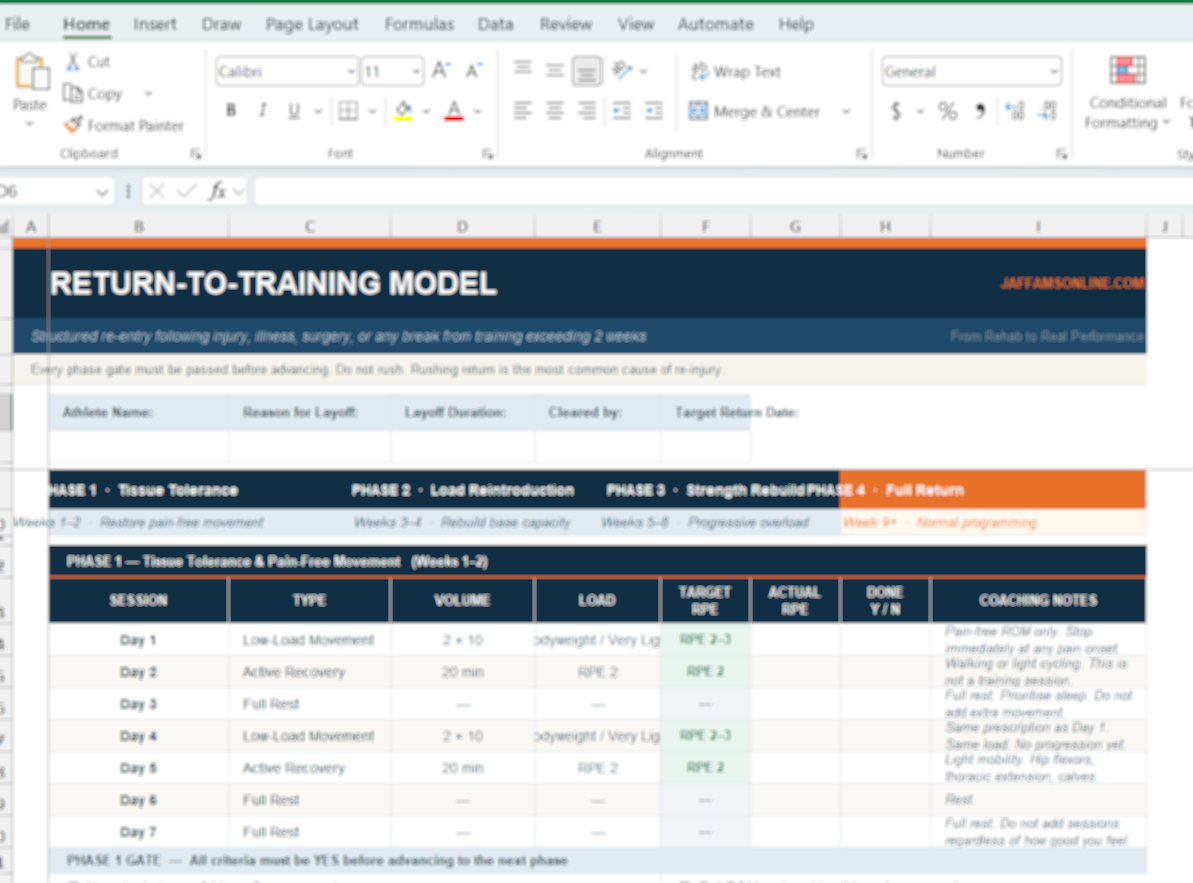Toggle Italic formatting

(262, 111)
